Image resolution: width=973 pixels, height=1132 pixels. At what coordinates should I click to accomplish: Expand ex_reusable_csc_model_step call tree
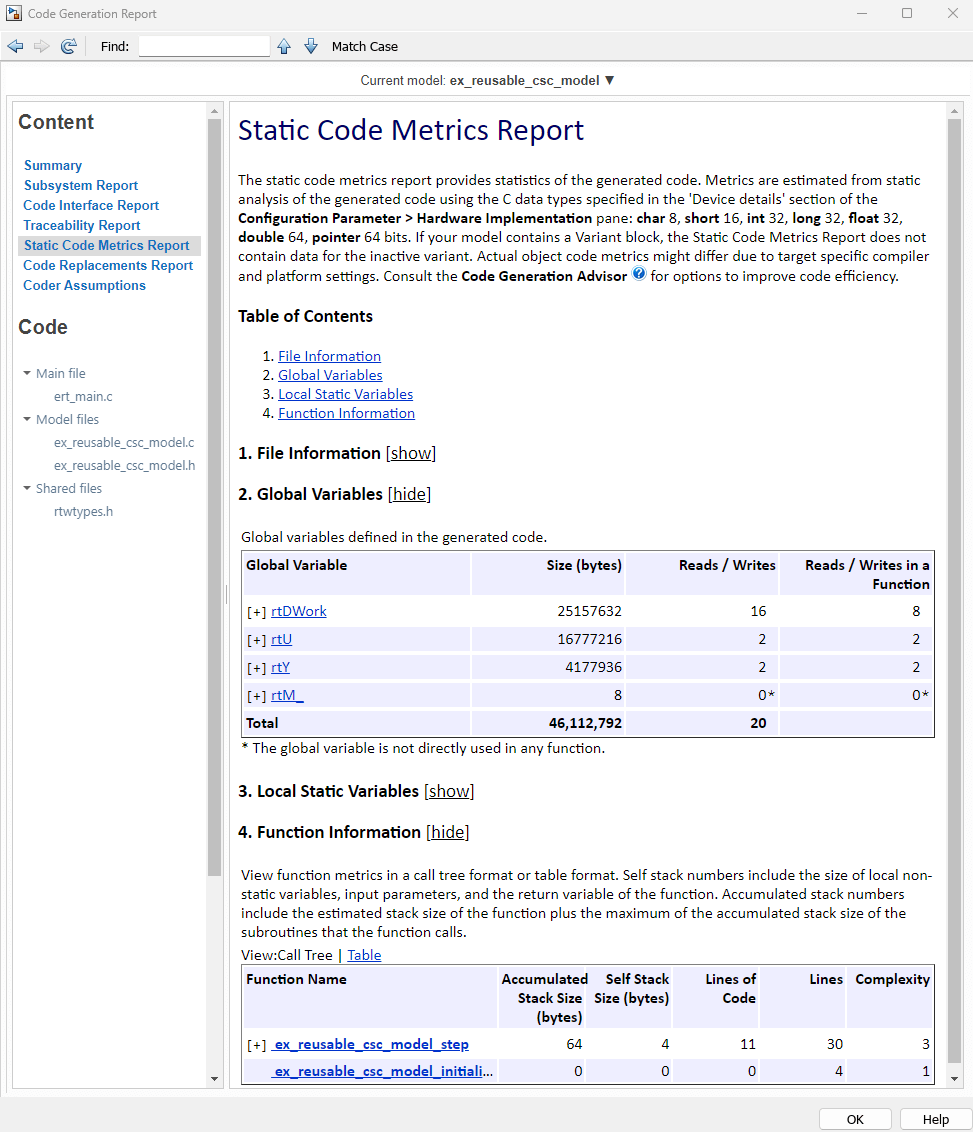257,1045
